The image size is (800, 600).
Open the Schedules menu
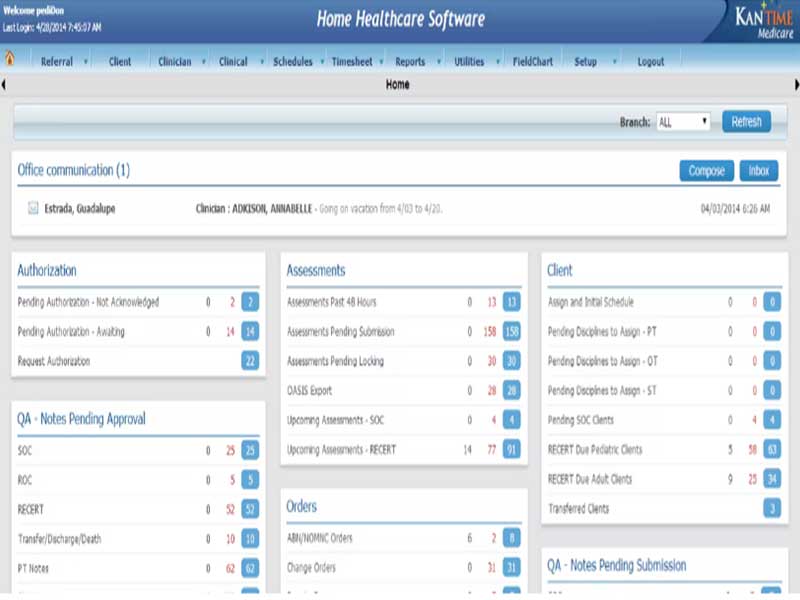click(x=292, y=62)
